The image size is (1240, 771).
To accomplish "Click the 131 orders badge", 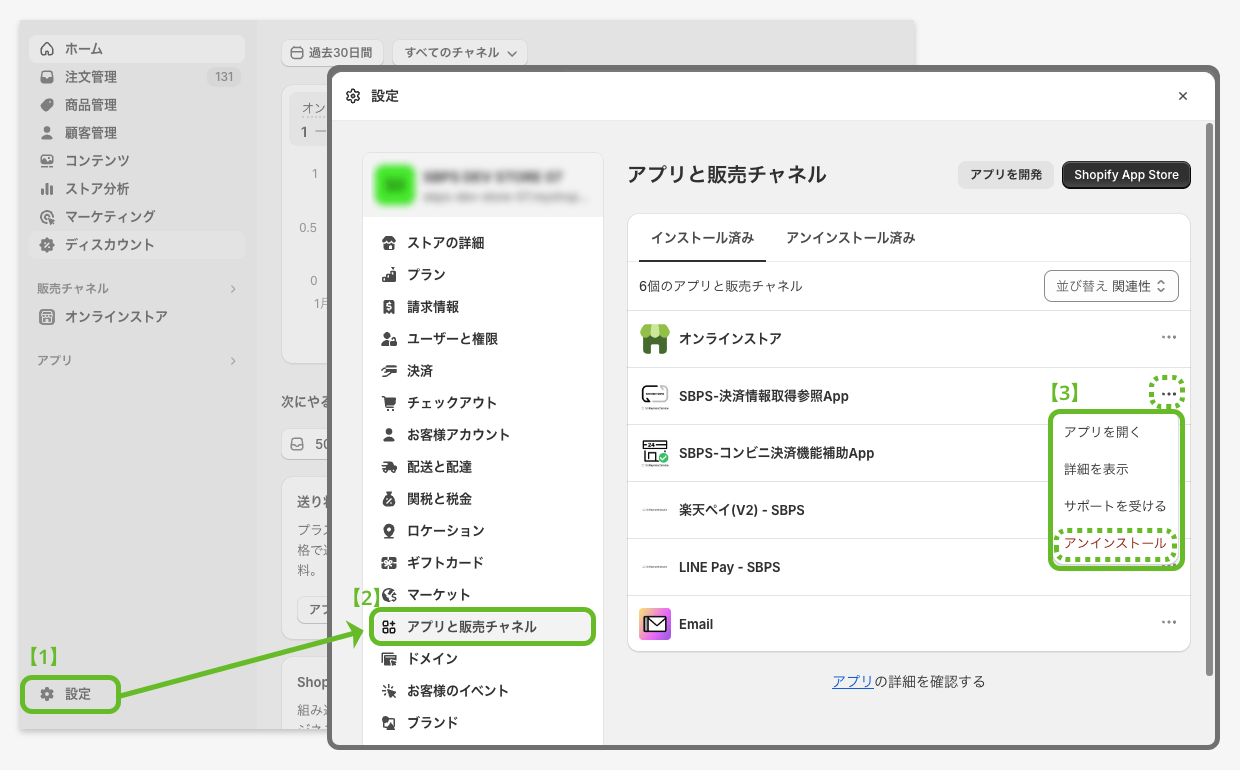I will (x=223, y=77).
